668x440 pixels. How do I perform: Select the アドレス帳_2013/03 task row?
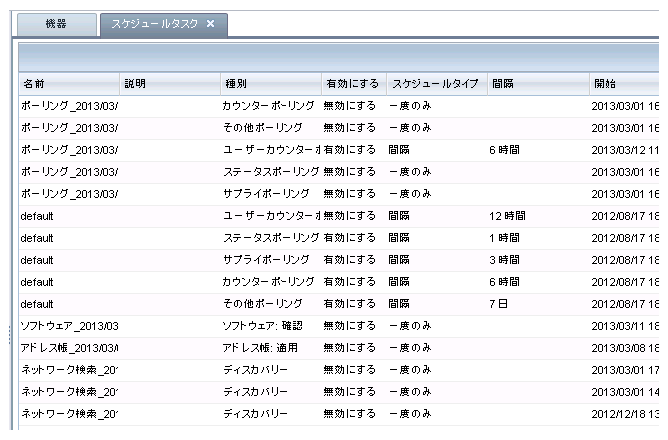coord(69,347)
